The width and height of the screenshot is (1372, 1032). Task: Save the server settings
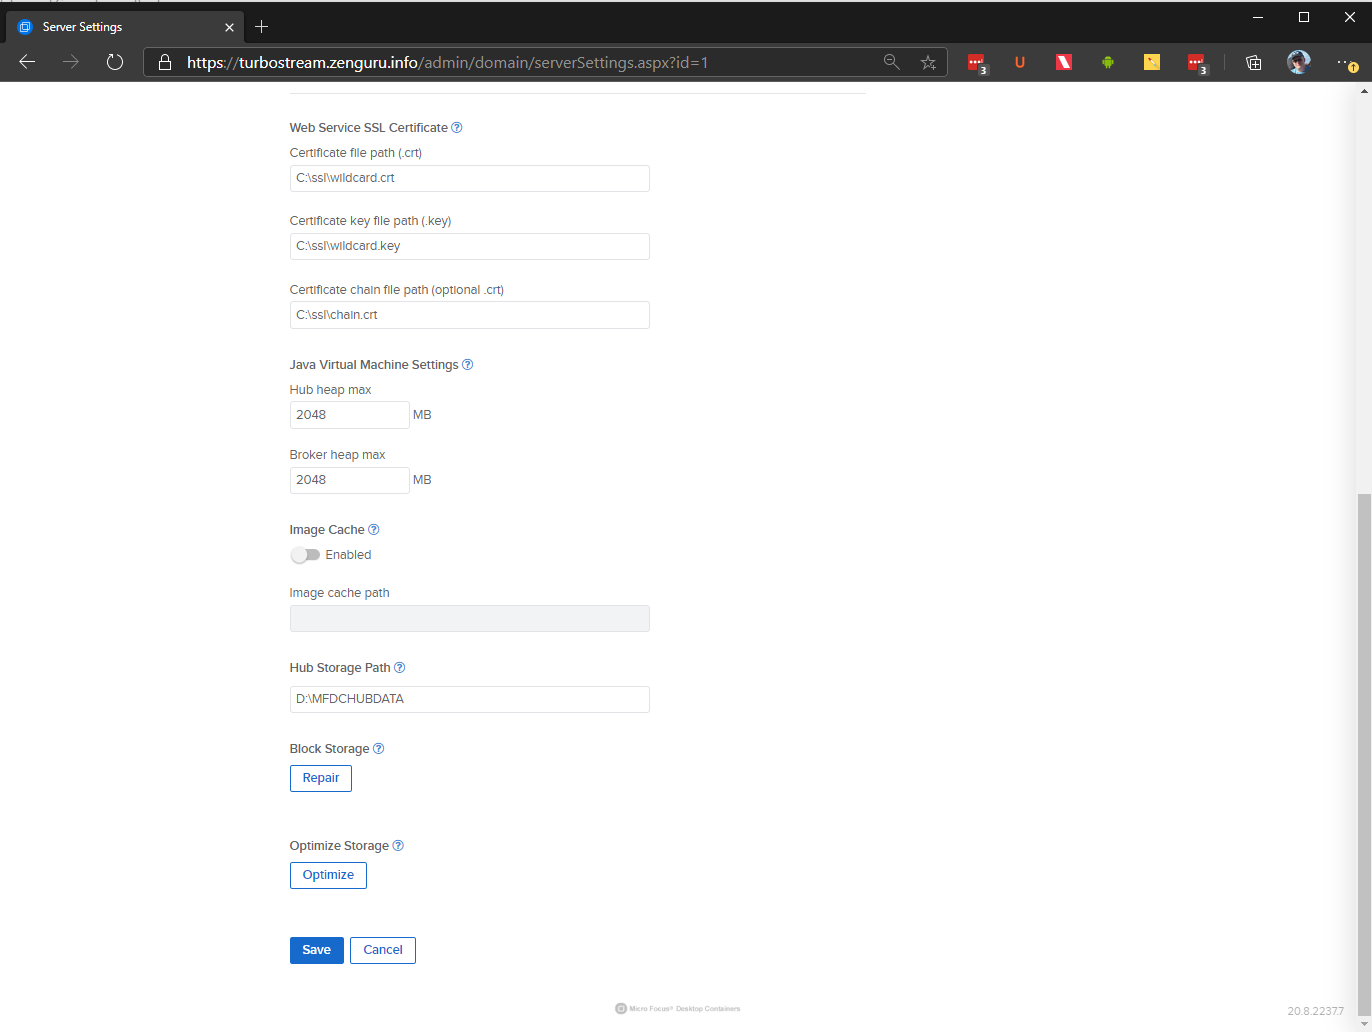(316, 950)
